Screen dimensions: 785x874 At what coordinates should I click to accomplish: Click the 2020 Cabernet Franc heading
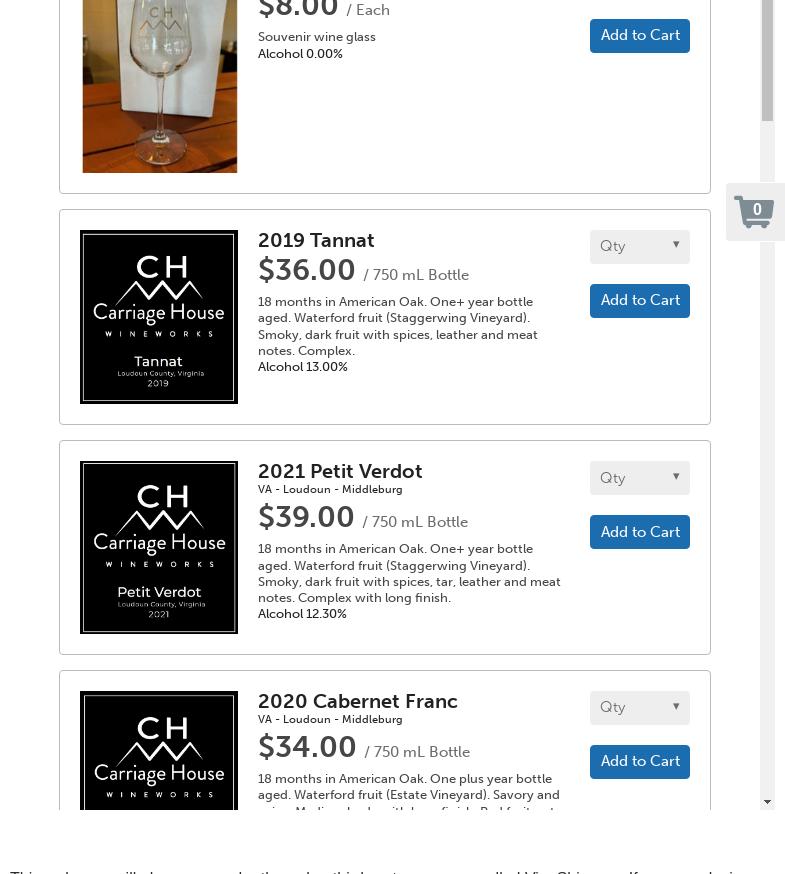(x=357, y=701)
